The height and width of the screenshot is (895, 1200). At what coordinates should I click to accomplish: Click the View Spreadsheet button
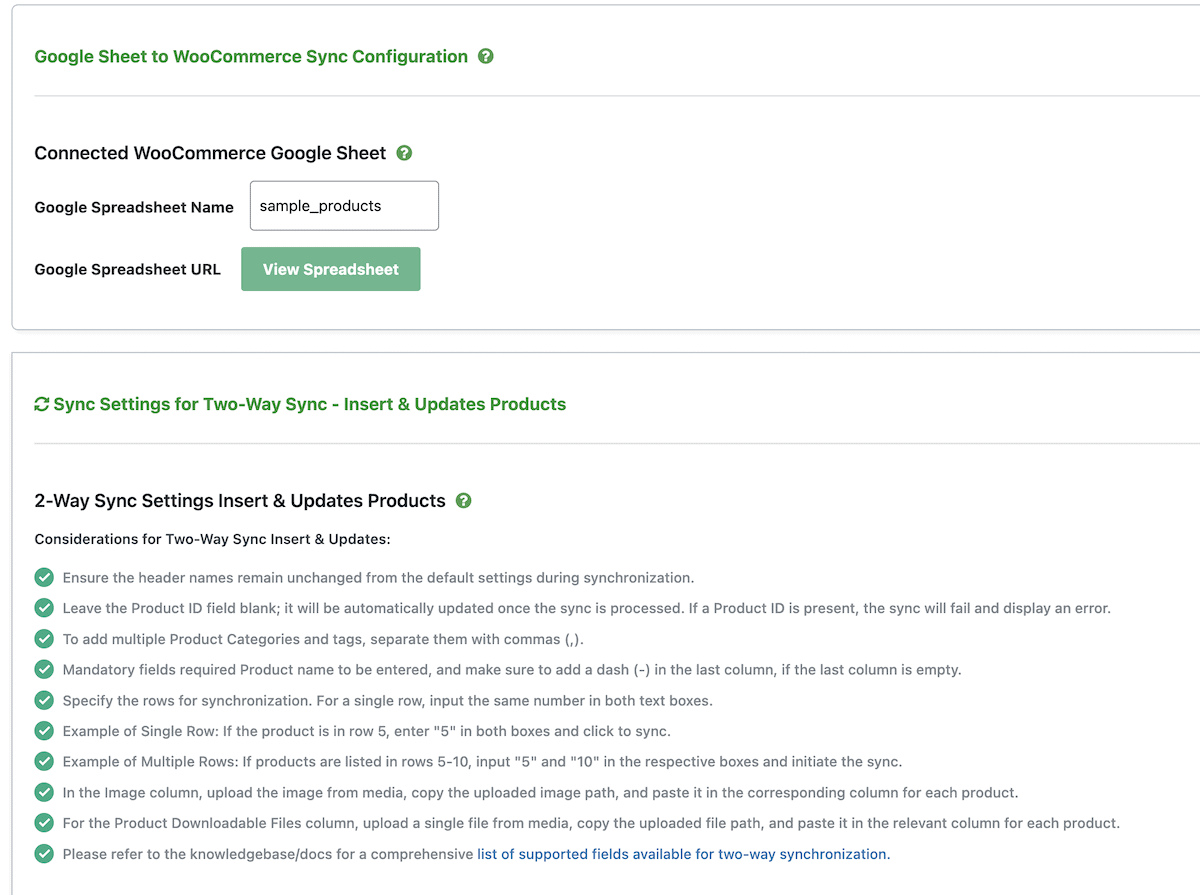pos(331,269)
